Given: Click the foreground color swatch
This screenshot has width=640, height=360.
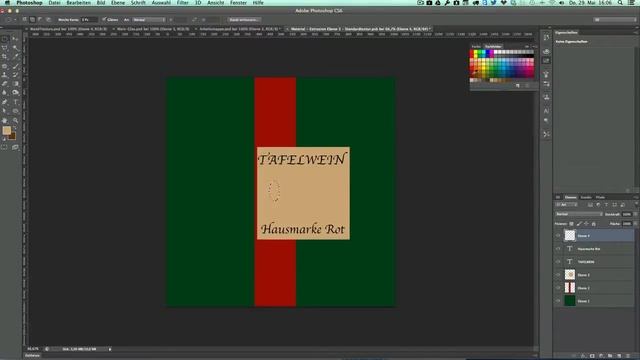Looking at the screenshot, I should pos(7,130).
